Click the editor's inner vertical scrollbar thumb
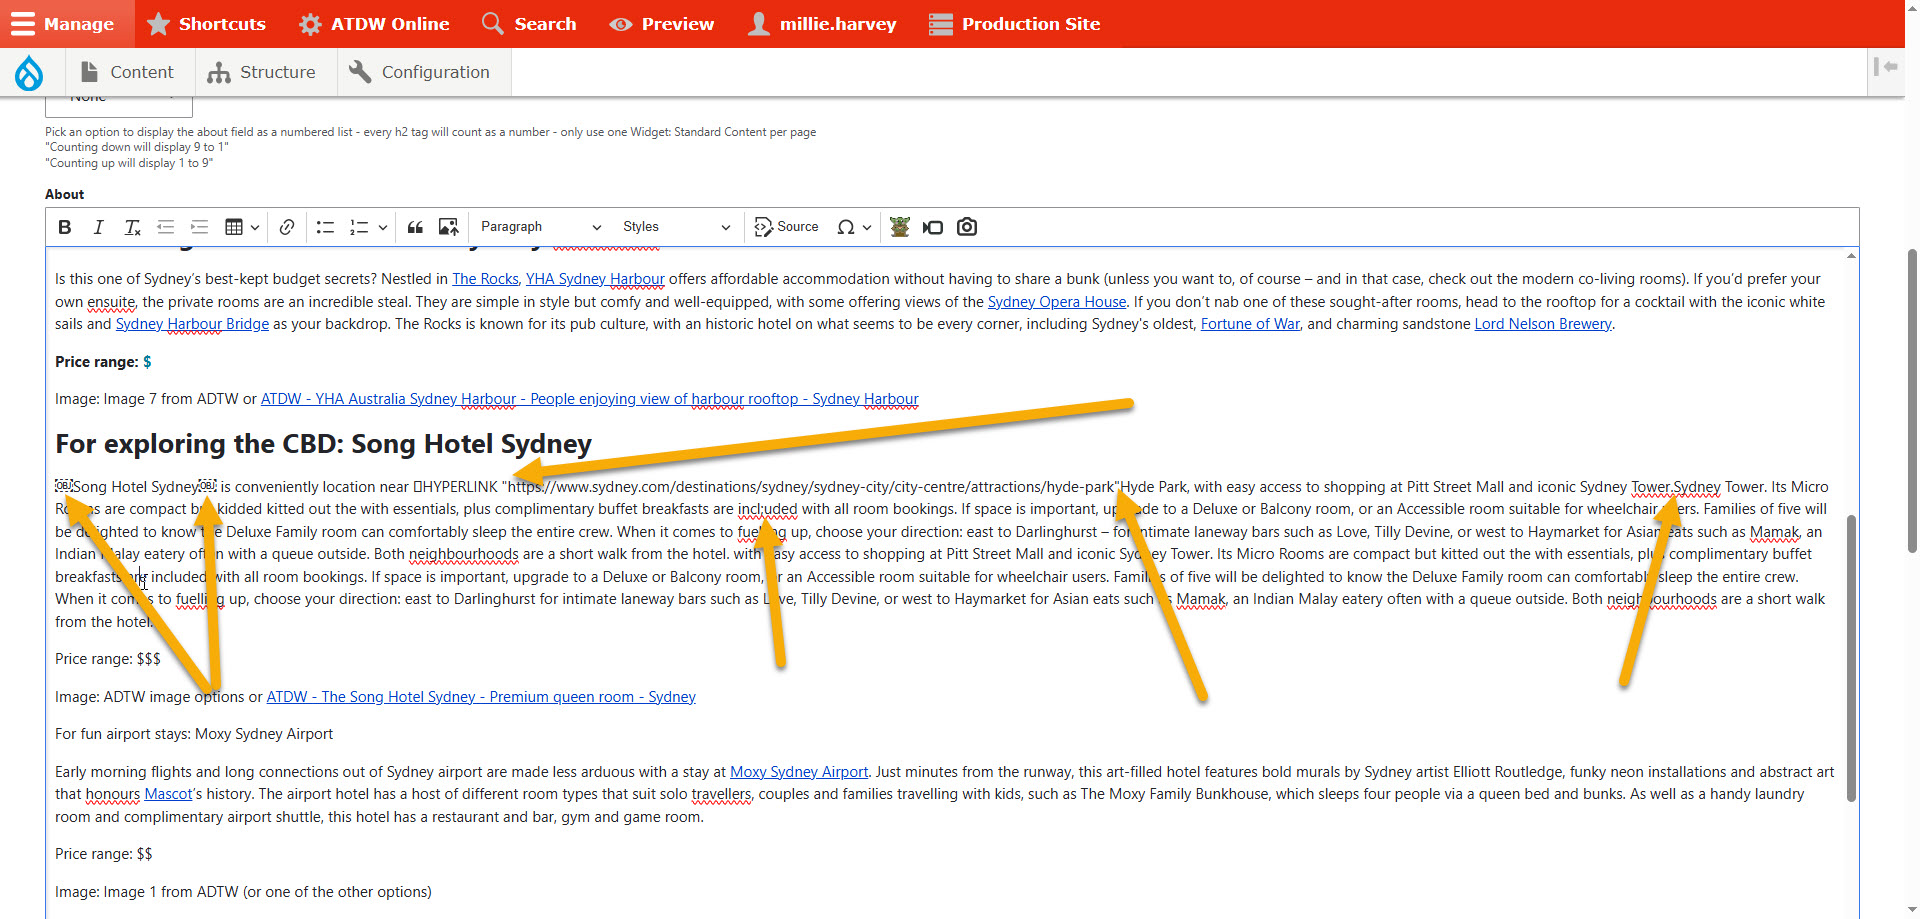Viewport: 1920px width, 919px height. (1851, 658)
